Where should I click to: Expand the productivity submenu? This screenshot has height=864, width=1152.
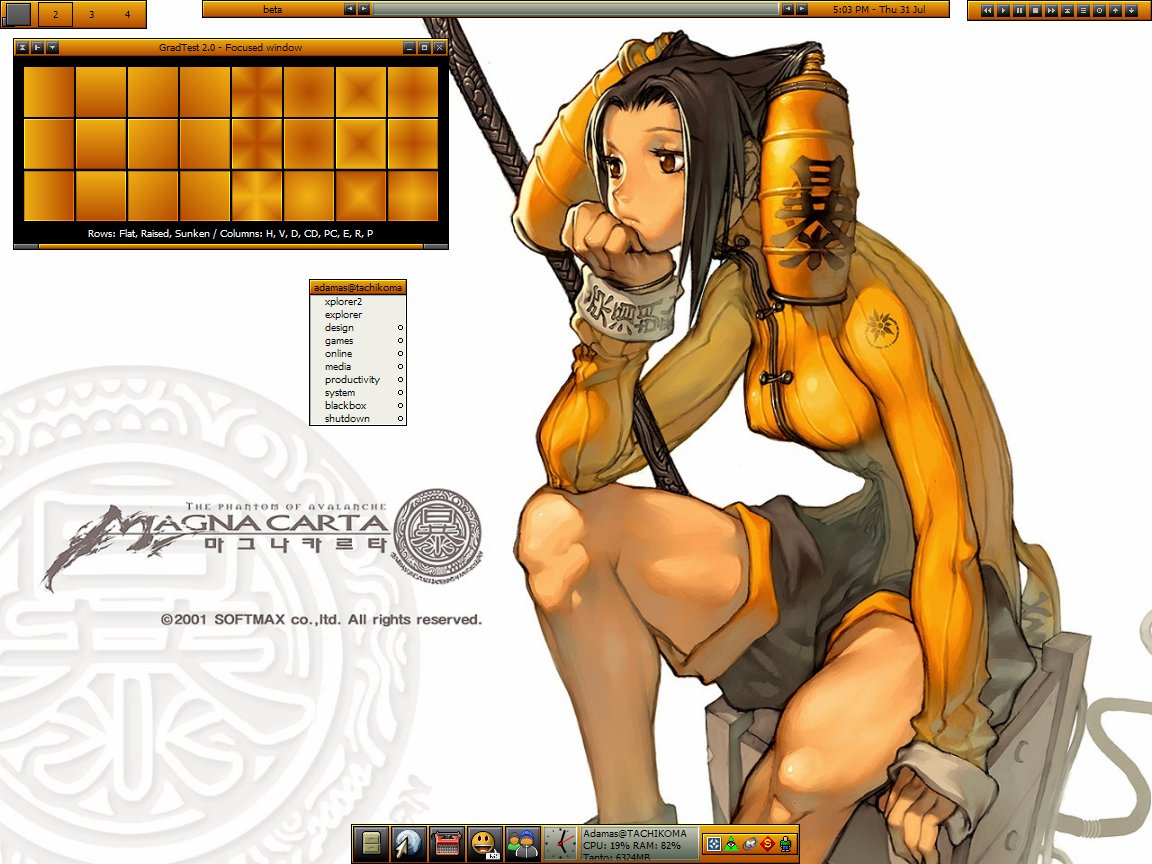[358, 380]
